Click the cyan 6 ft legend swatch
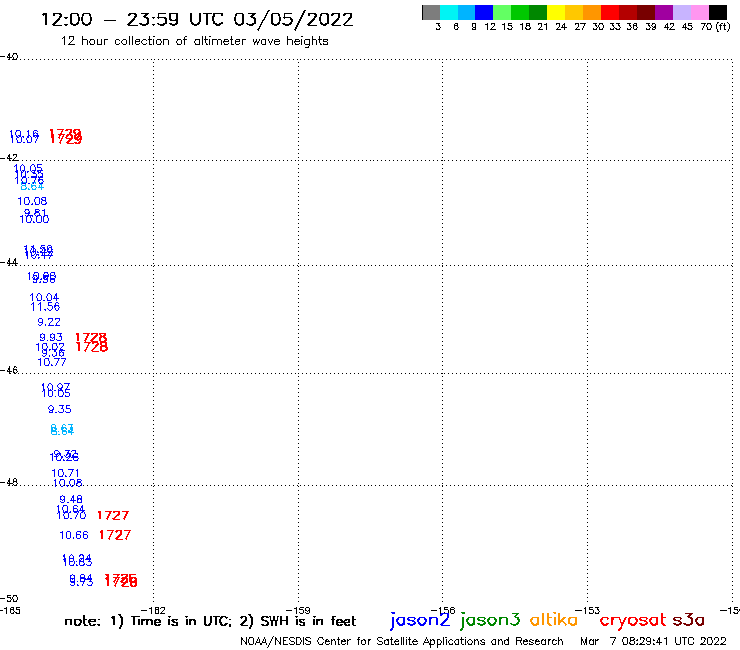This screenshot has width=740, height=650. (x=448, y=13)
